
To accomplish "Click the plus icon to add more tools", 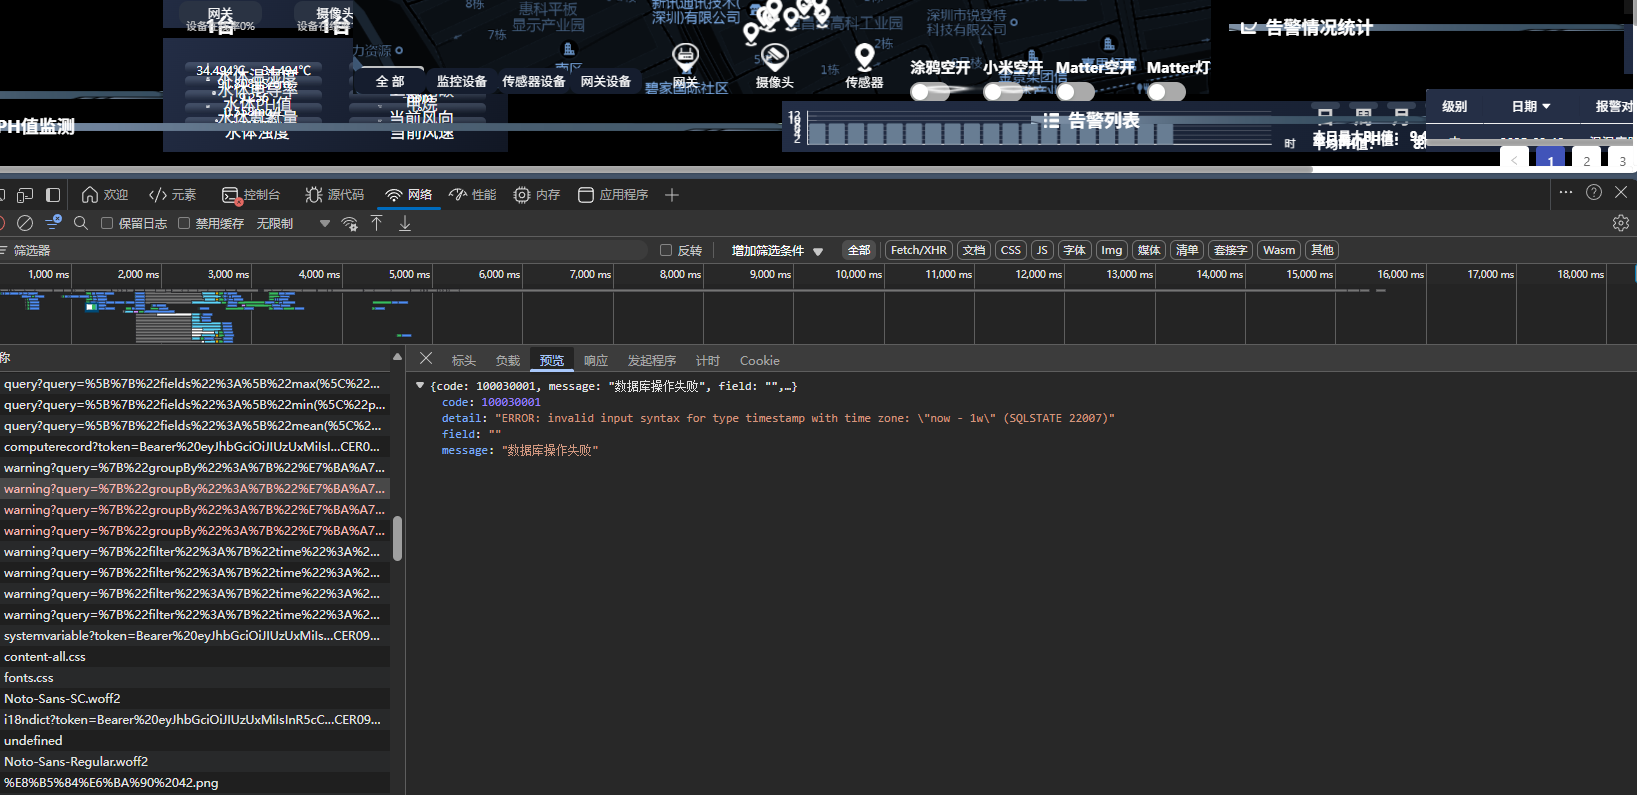I will pyautogui.click(x=672, y=195).
